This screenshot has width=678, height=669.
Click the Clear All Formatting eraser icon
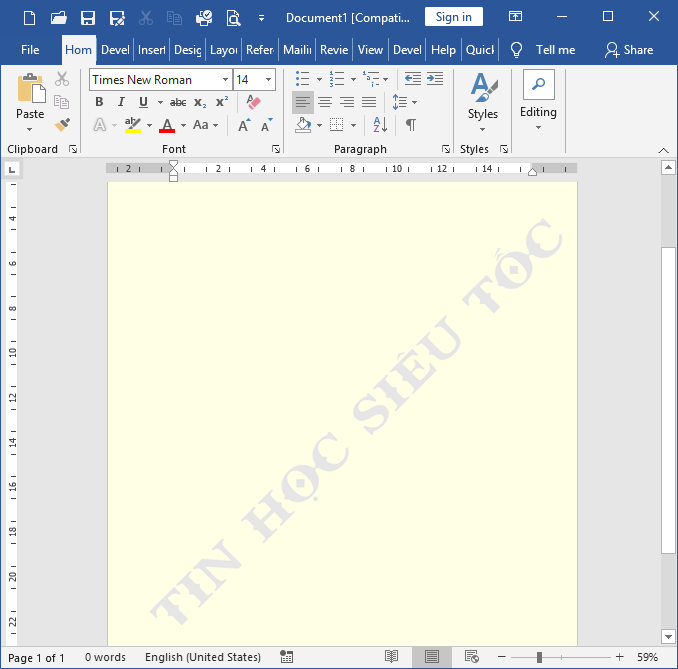click(x=253, y=102)
